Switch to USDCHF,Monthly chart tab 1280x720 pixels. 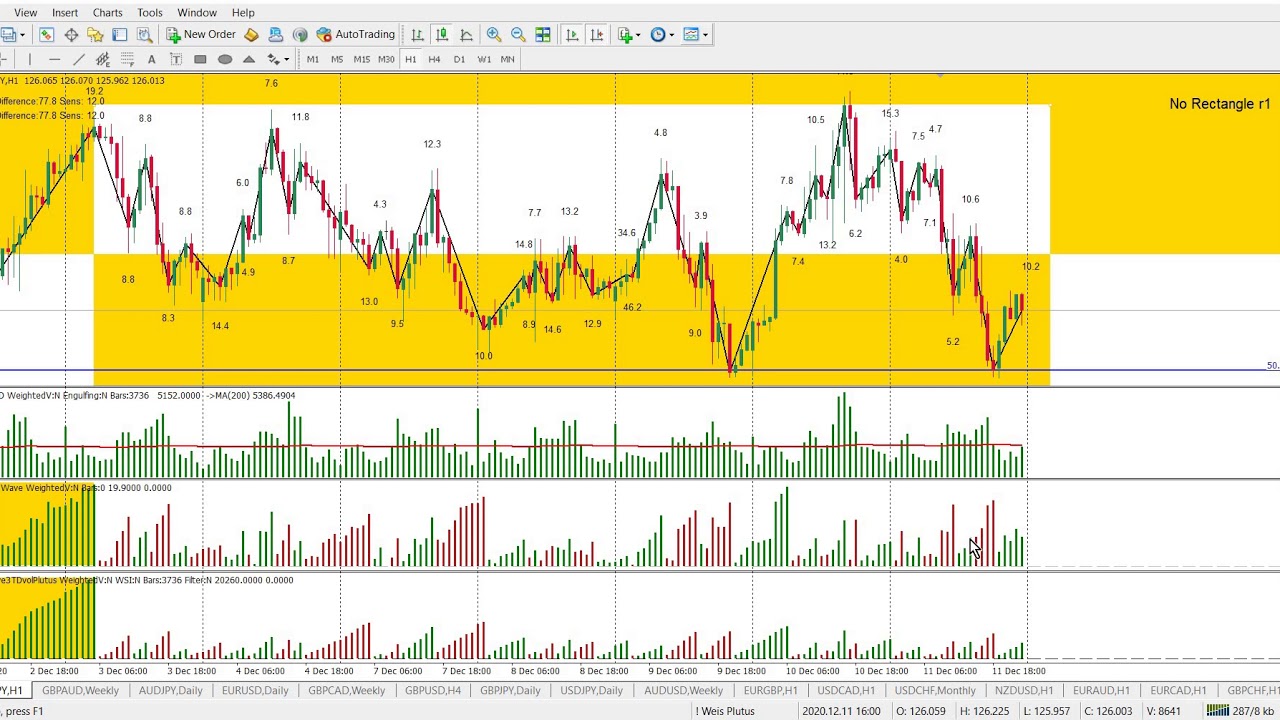(x=935, y=690)
